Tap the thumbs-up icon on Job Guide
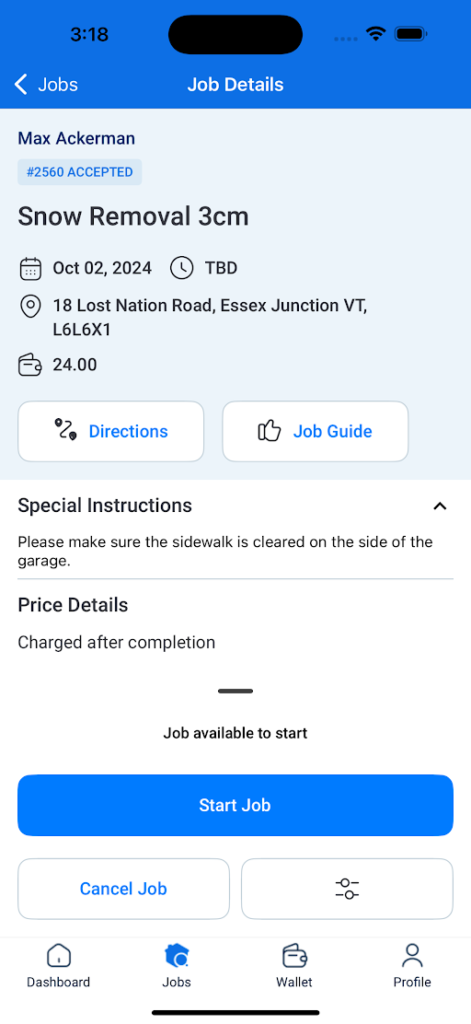Viewport: 471px width, 1024px height. click(269, 431)
